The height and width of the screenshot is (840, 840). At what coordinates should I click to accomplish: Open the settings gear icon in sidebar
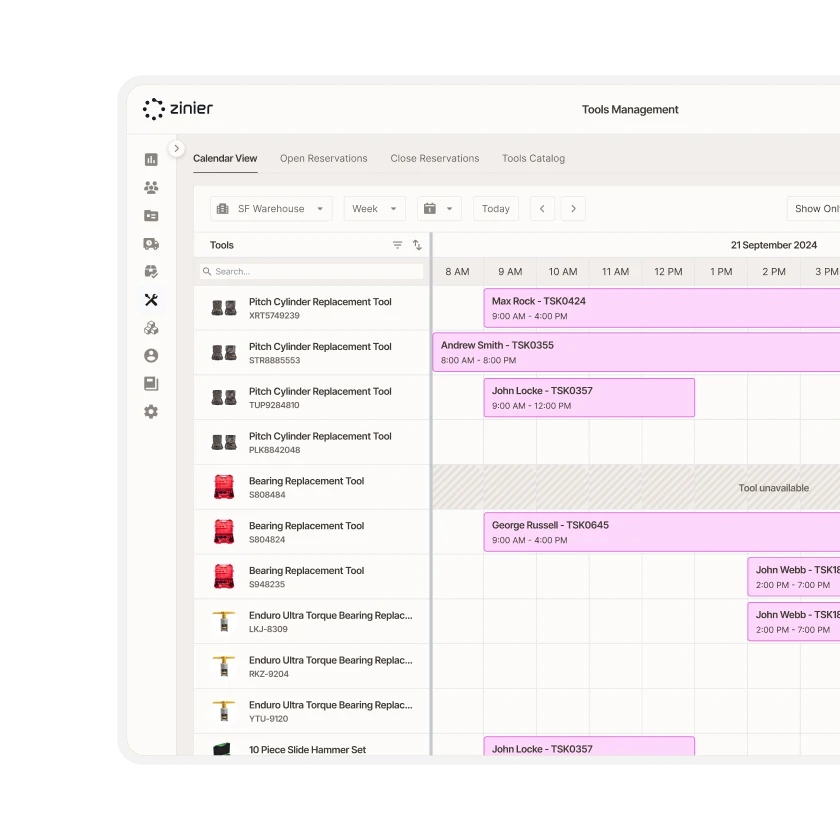click(151, 411)
